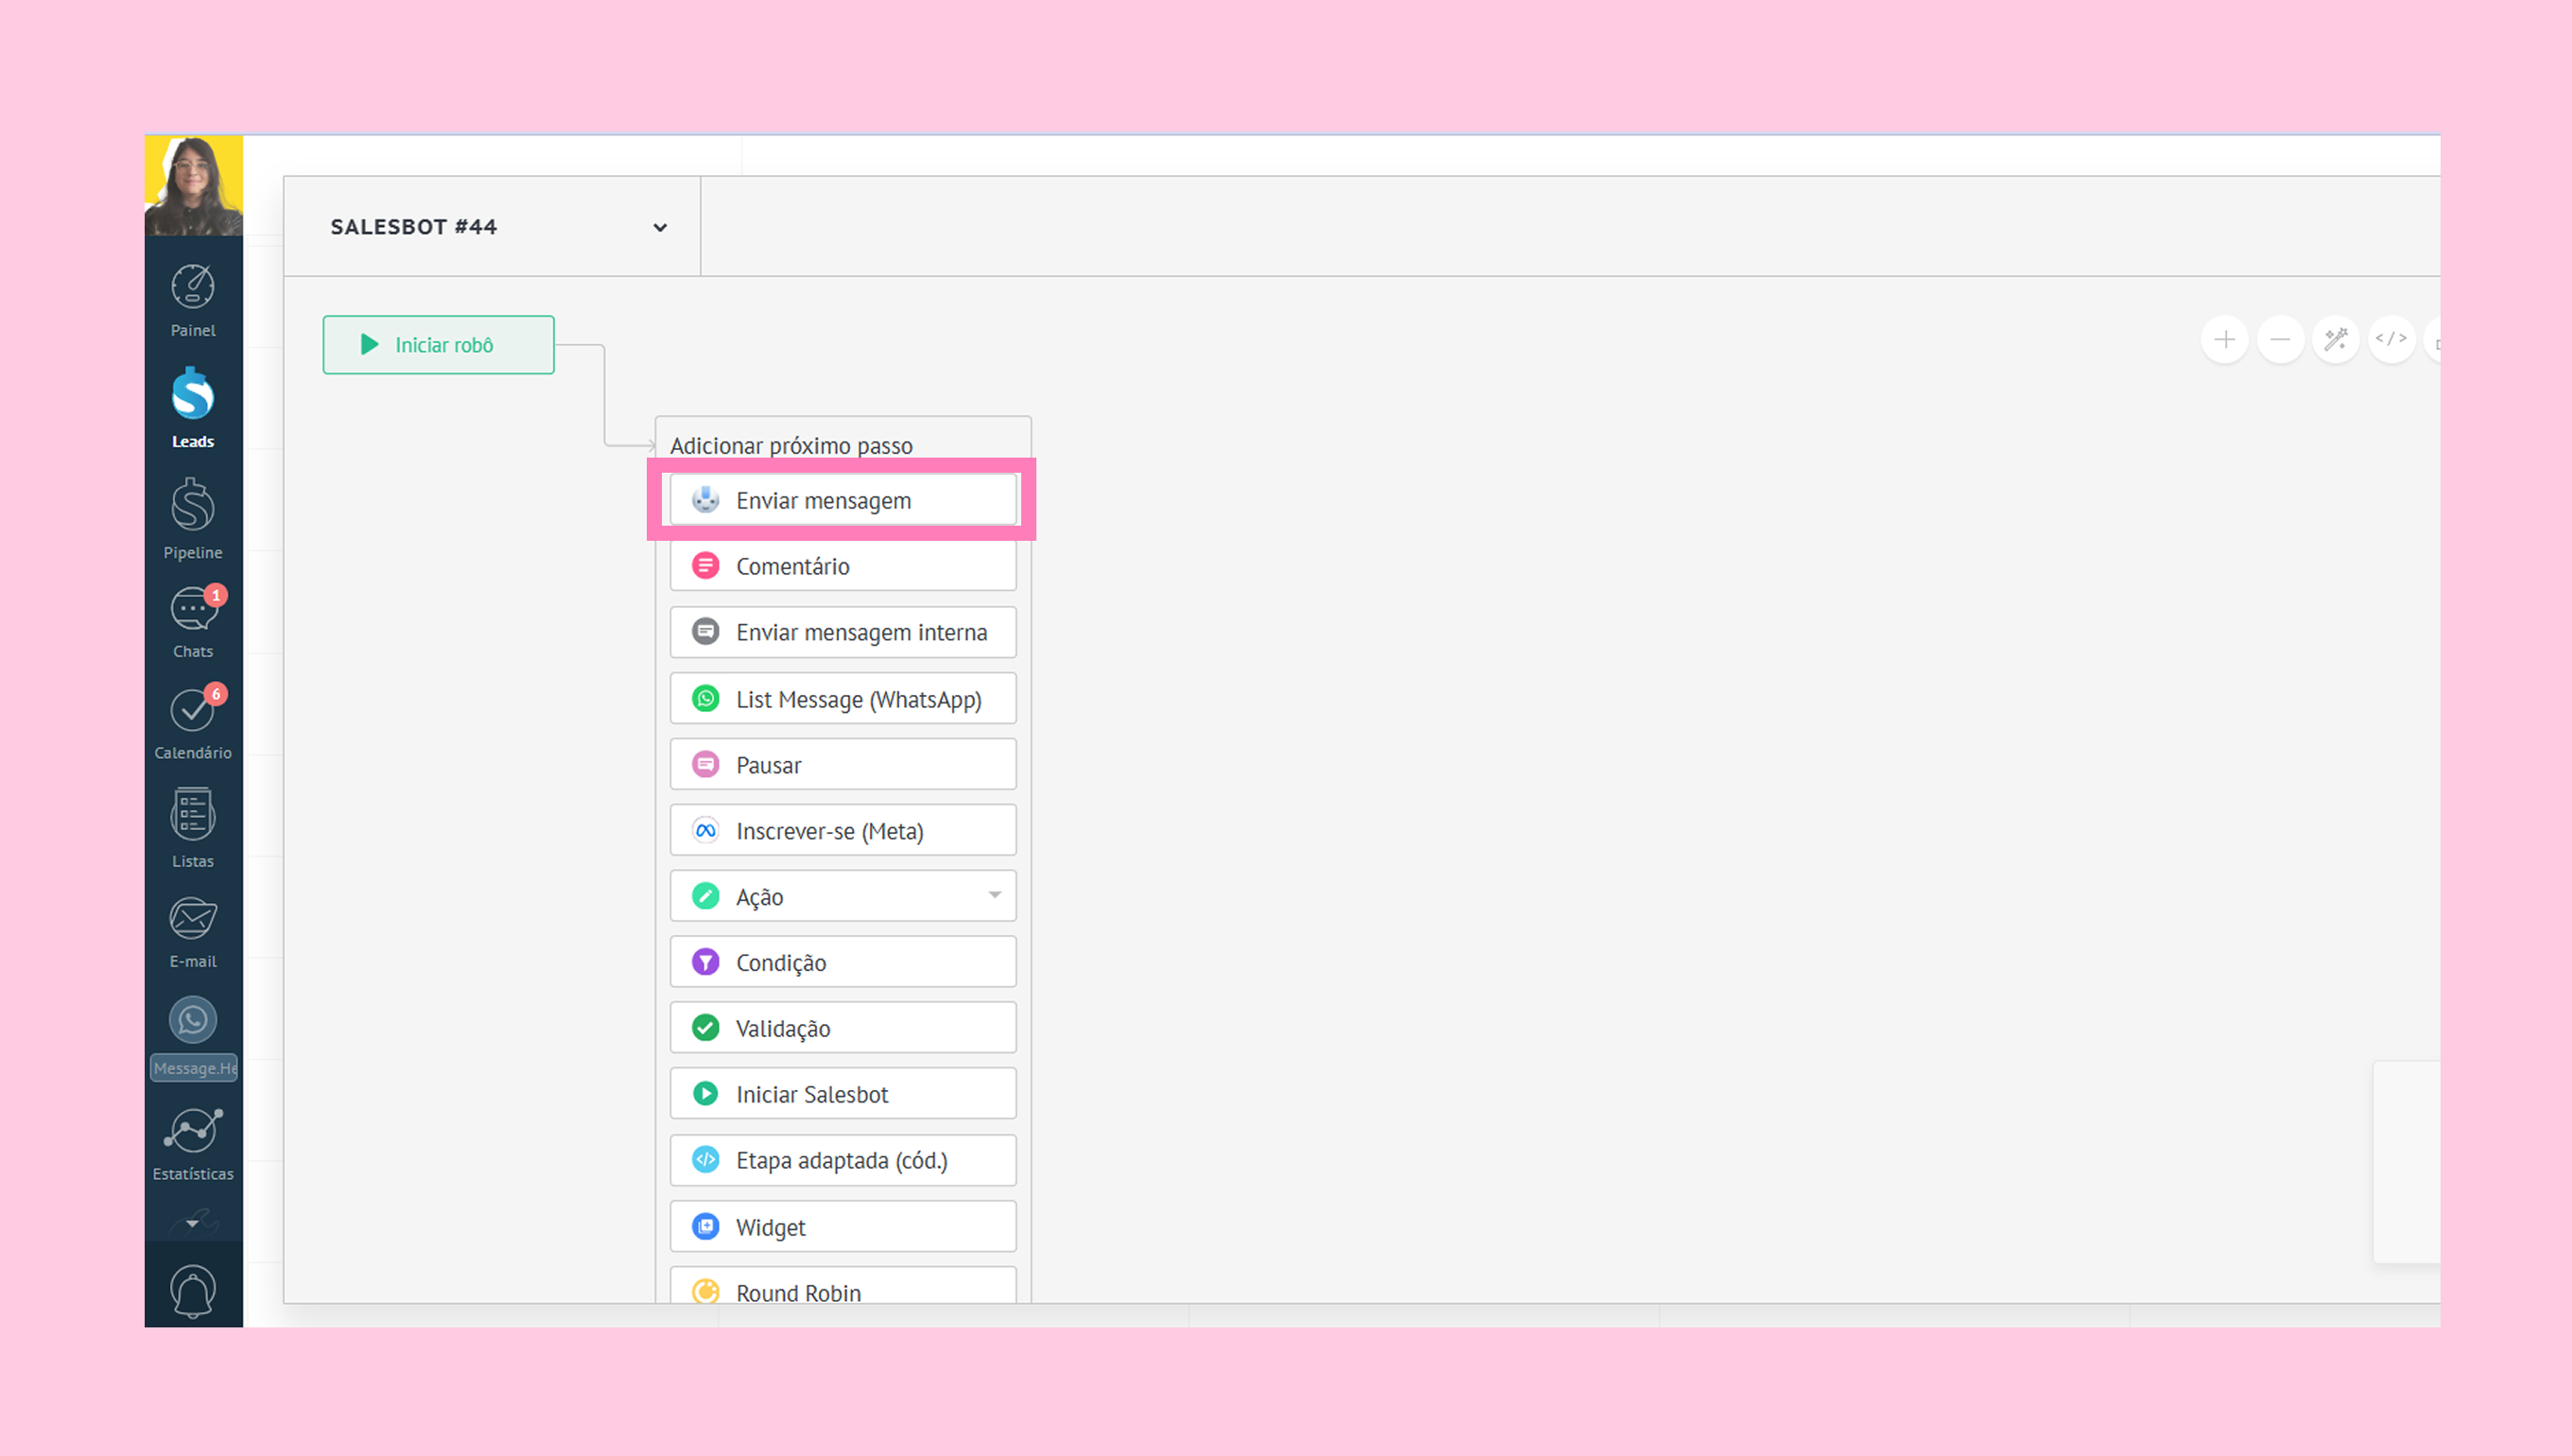Expand sidebar more-items arrow below Estatísticas
The image size is (2572, 1456).
click(192, 1222)
